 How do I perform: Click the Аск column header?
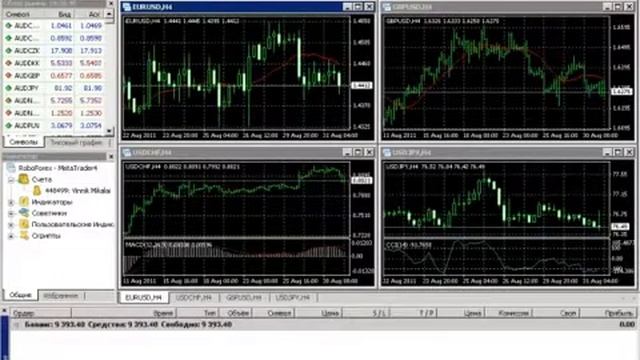pos(90,14)
